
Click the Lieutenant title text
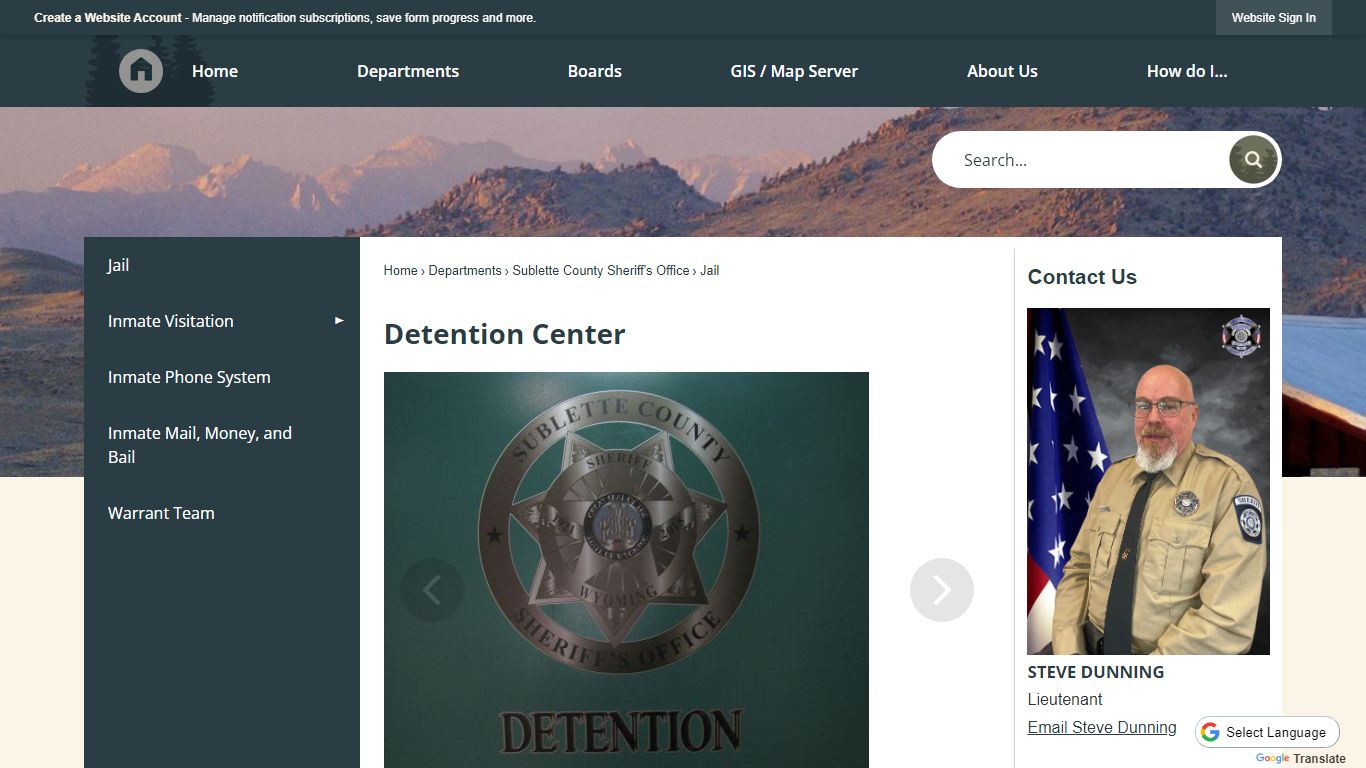click(x=1065, y=699)
